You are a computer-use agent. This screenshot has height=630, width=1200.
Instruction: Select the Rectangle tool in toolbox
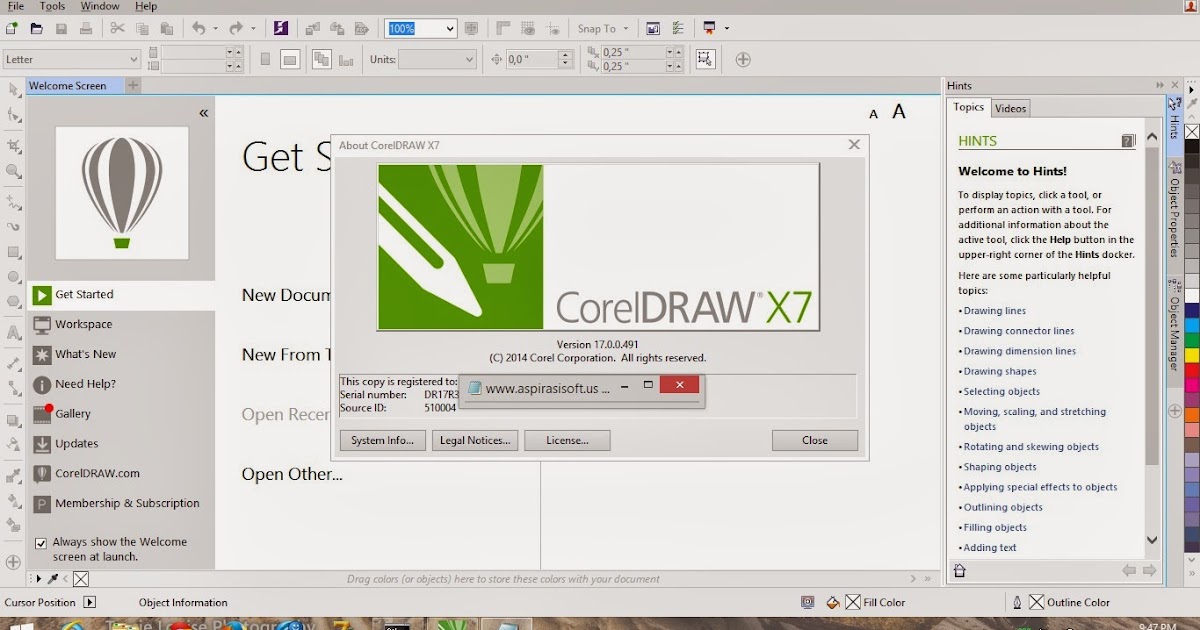(14, 251)
